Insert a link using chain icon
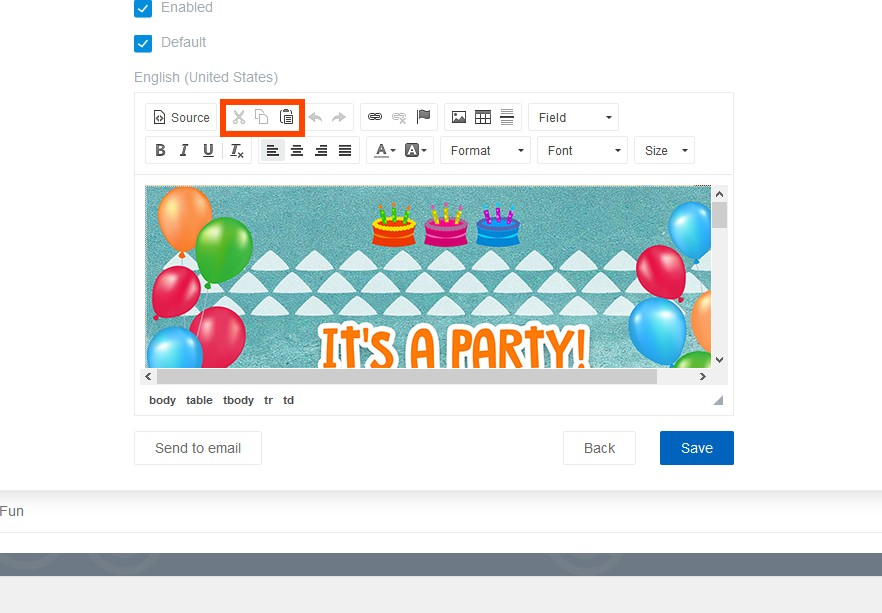The image size is (882, 613). [x=375, y=117]
